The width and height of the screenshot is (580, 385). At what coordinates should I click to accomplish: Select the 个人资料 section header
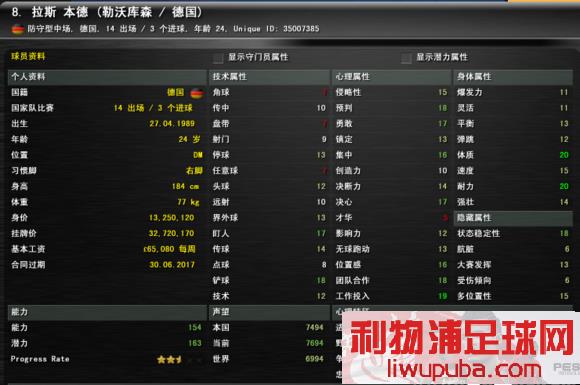[107, 77]
